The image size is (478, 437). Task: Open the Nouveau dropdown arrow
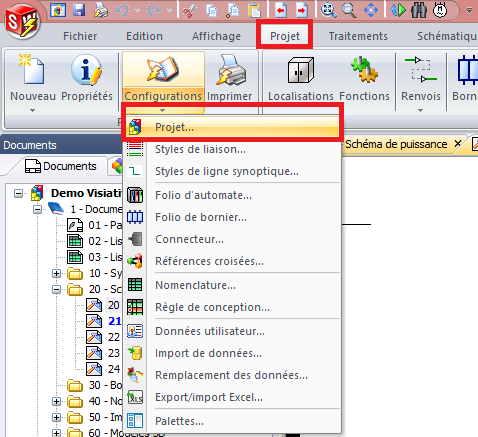[32, 110]
